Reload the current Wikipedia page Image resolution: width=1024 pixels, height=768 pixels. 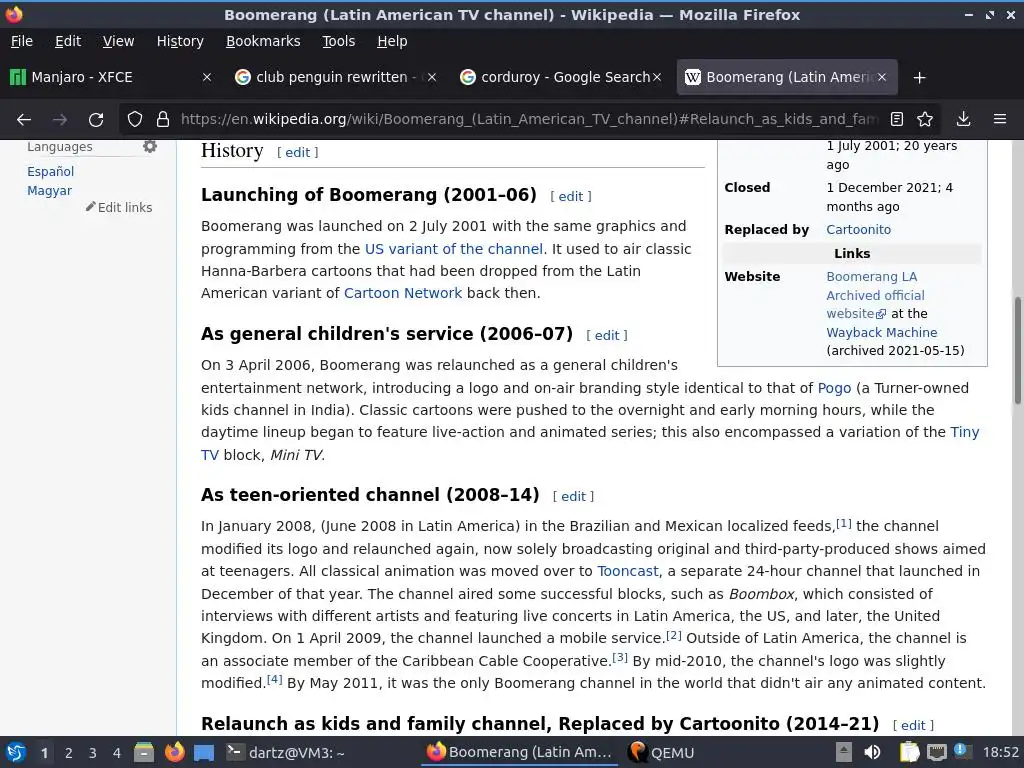point(96,120)
